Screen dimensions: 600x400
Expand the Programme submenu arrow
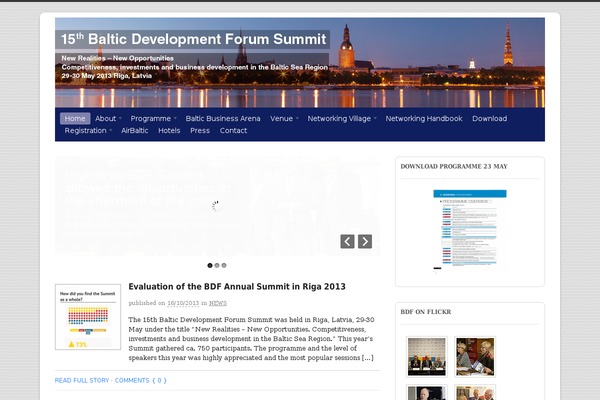[175, 119]
